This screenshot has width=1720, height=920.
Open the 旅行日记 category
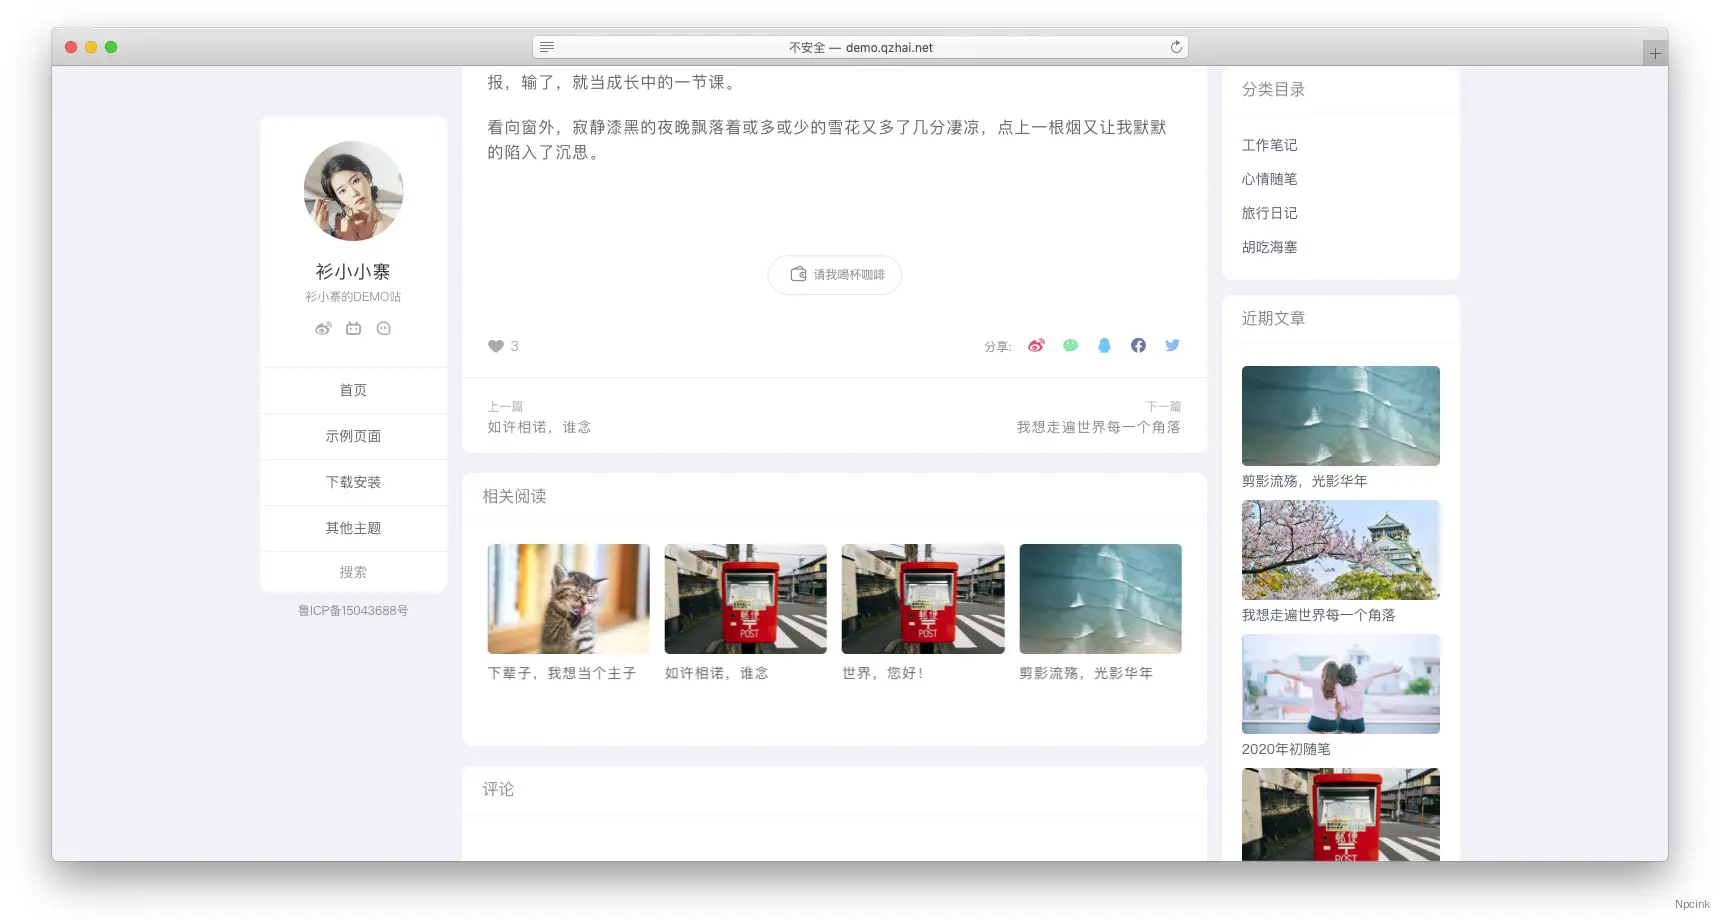point(1269,213)
